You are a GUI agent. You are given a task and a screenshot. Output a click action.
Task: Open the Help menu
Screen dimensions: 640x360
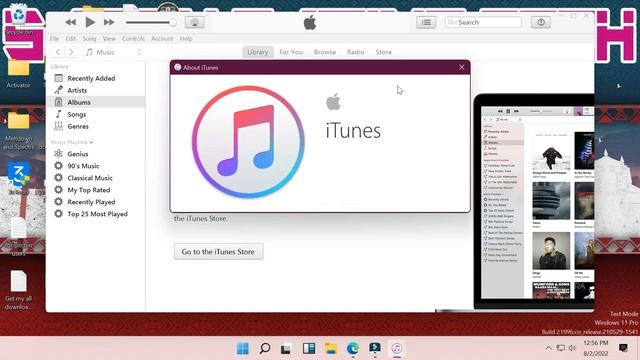tap(186, 38)
